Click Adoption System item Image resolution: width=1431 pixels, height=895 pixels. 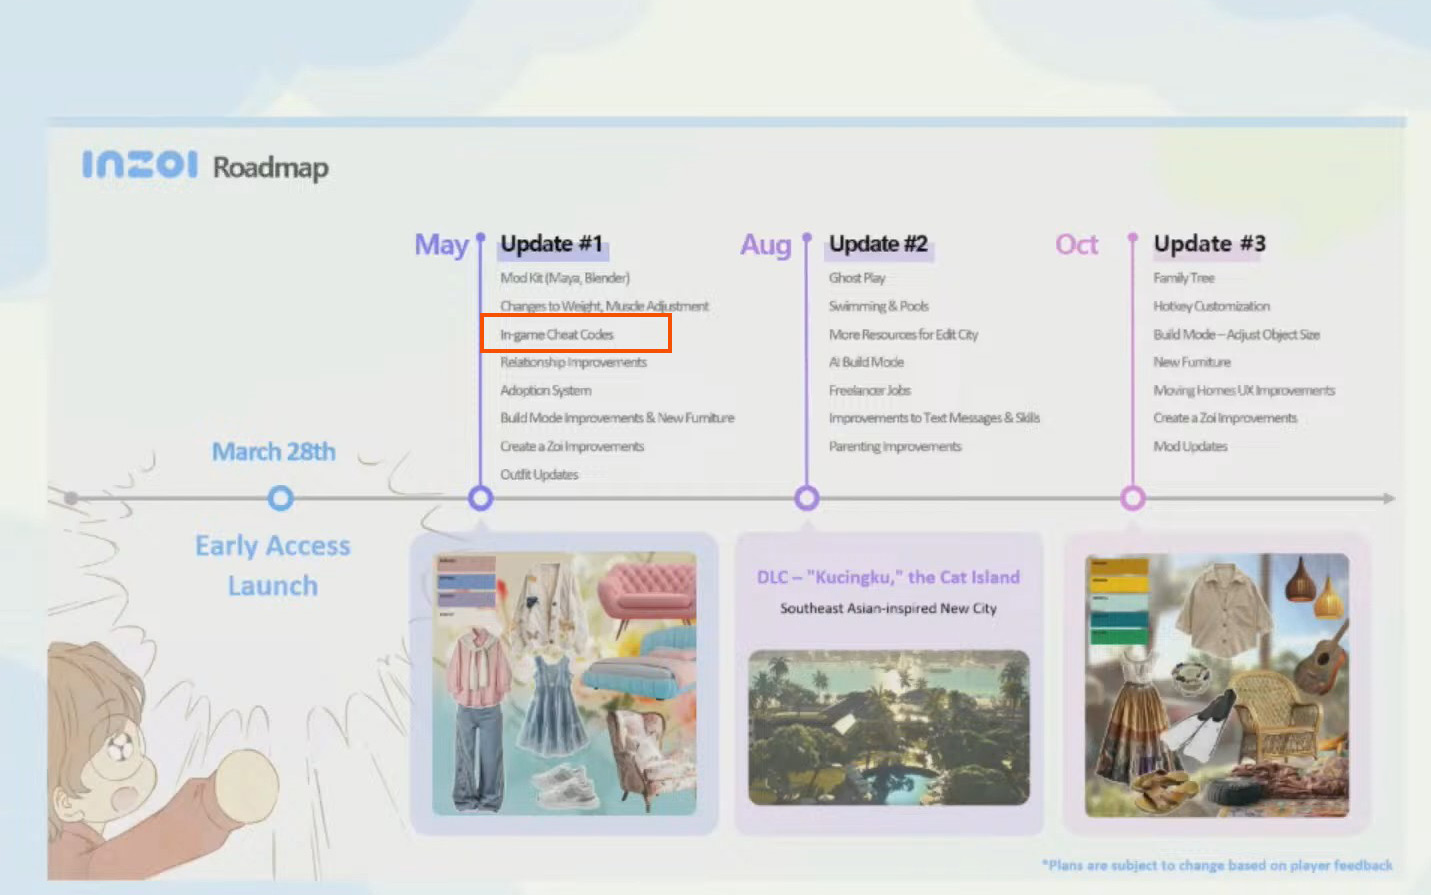[546, 390]
